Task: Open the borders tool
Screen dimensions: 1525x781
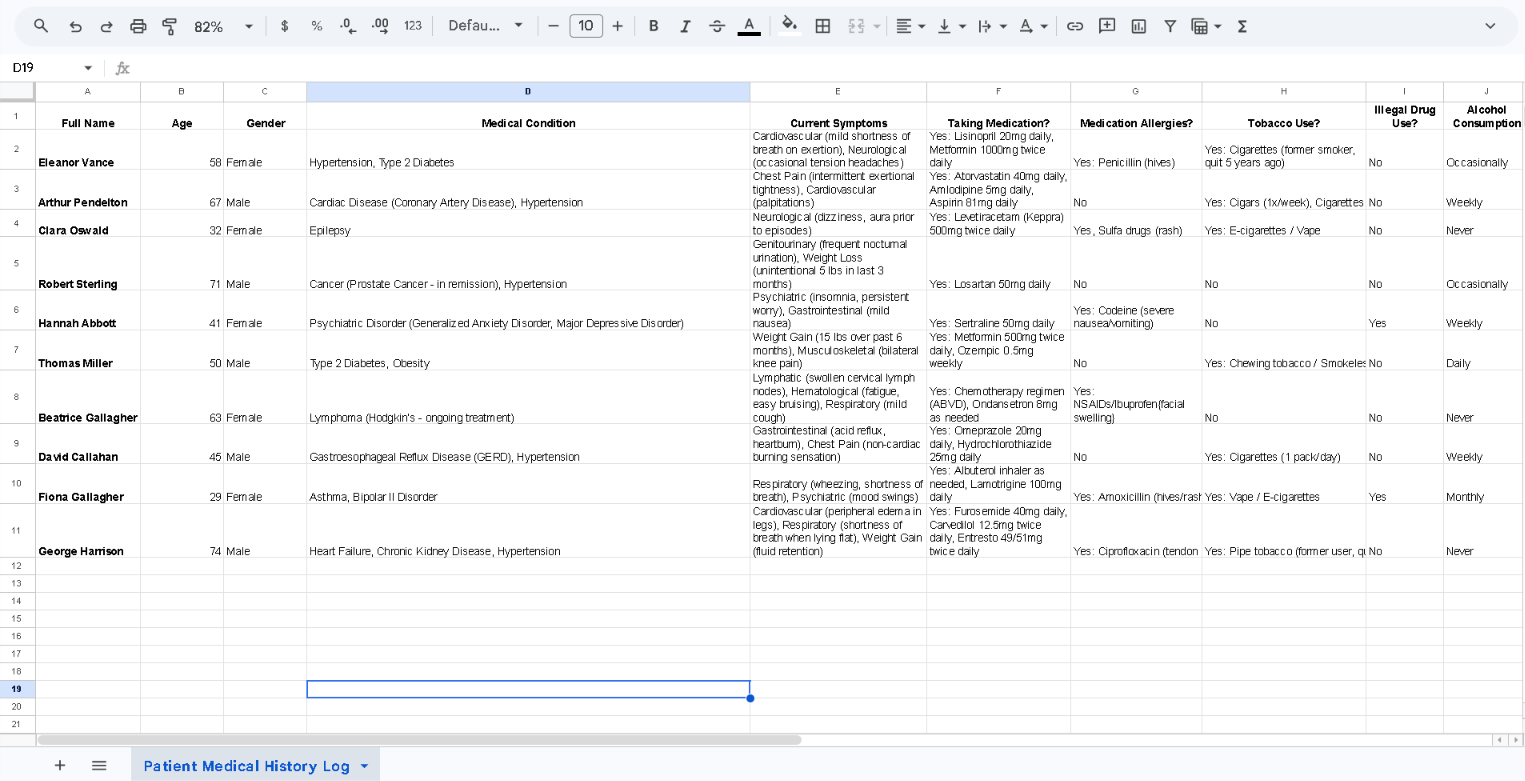Action: 823,26
